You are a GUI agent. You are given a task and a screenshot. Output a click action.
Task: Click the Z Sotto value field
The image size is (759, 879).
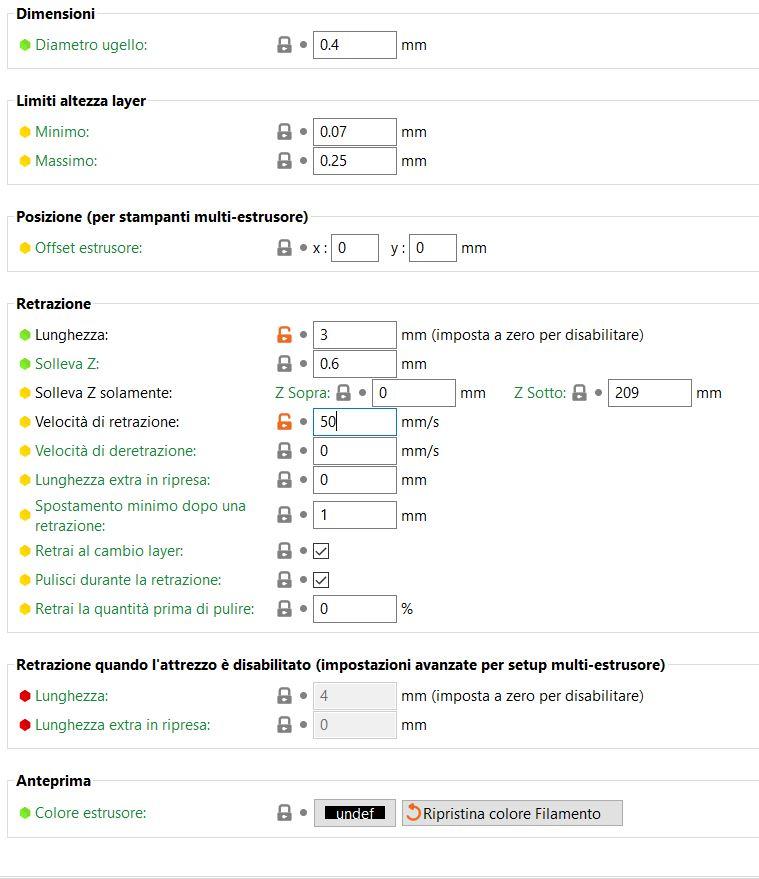tap(649, 393)
